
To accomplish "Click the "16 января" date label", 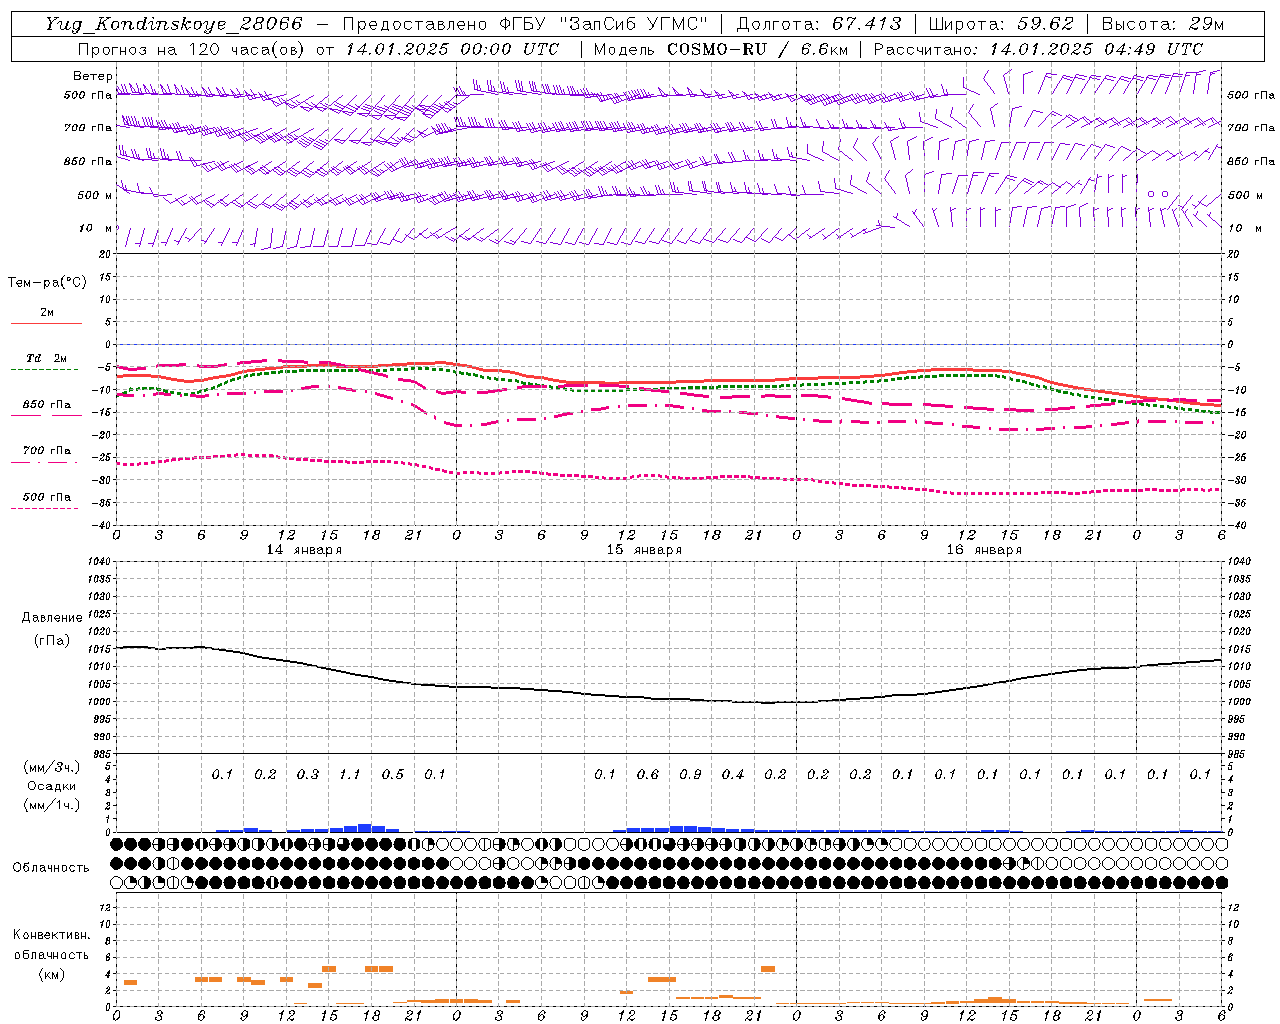I will [x=984, y=550].
